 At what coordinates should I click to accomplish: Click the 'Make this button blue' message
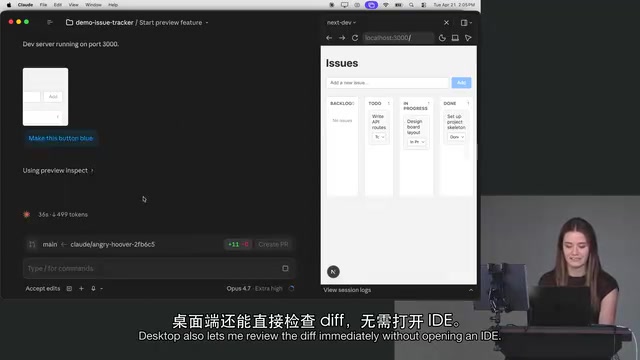[60, 138]
